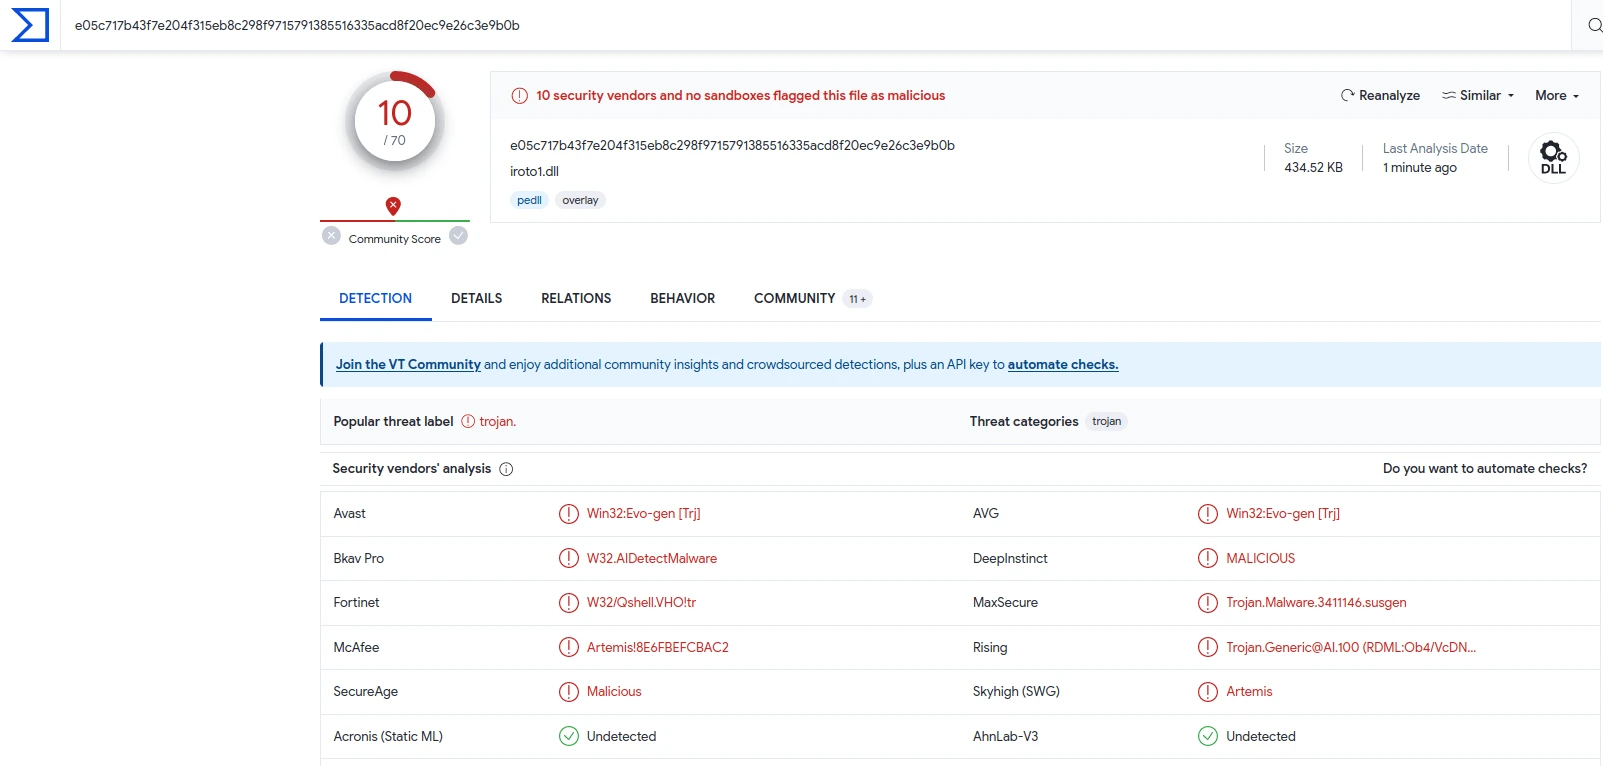Screen dimensions: 1603x766
Task: Click the DLL file type icon
Action: (x=1553, y=158)
